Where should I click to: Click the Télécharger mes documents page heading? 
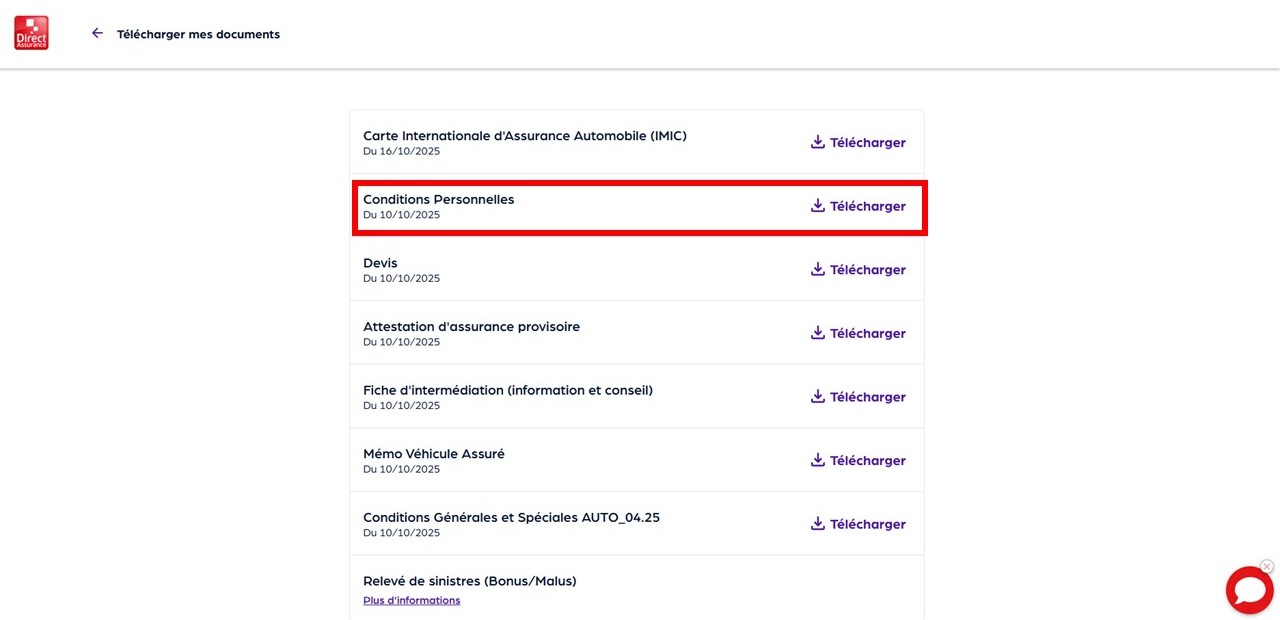[x=198, y=34]
